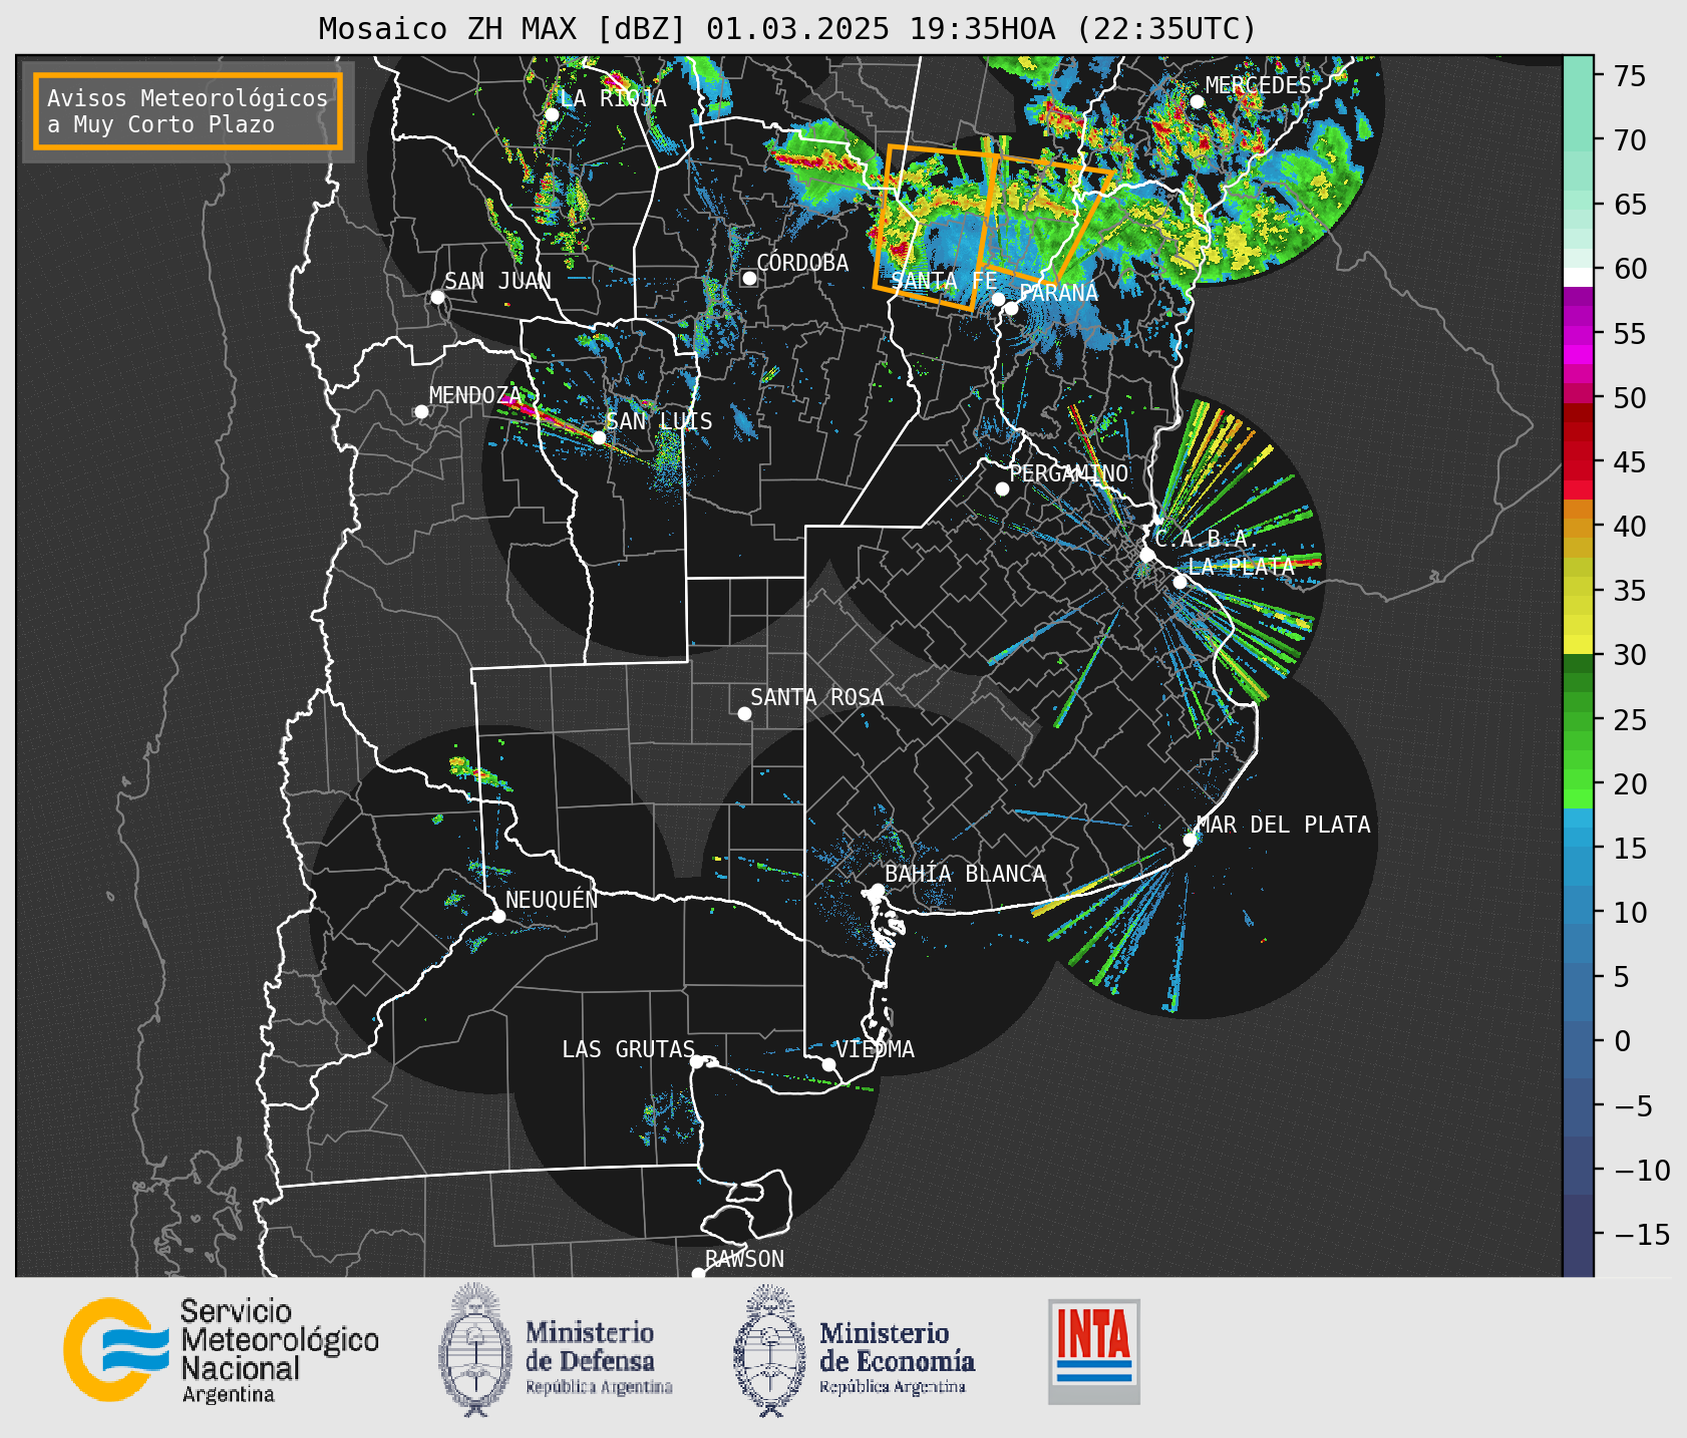Click the SAN JUAN city marker dot
Viewport: 1687px width, 1438px height.
tap(437, 297)
